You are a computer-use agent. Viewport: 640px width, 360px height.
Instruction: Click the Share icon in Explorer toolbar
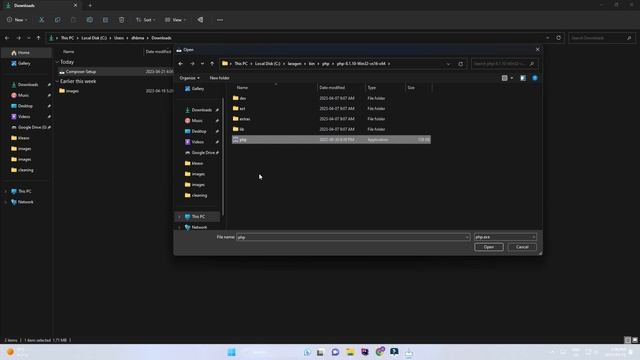(105, 20)
